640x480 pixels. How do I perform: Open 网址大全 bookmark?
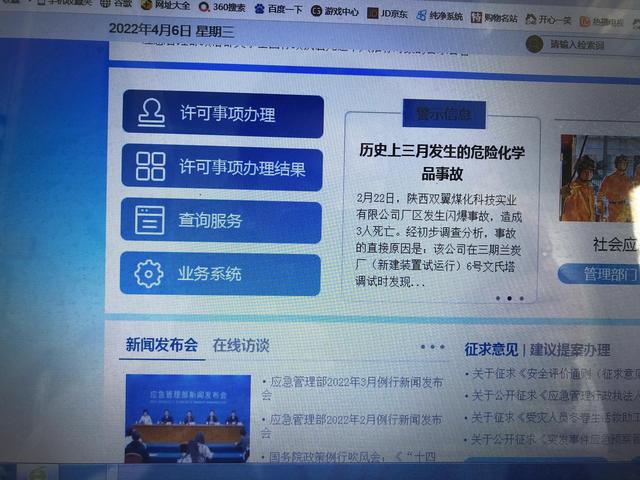pyautogui.click(x=166, y=5)
